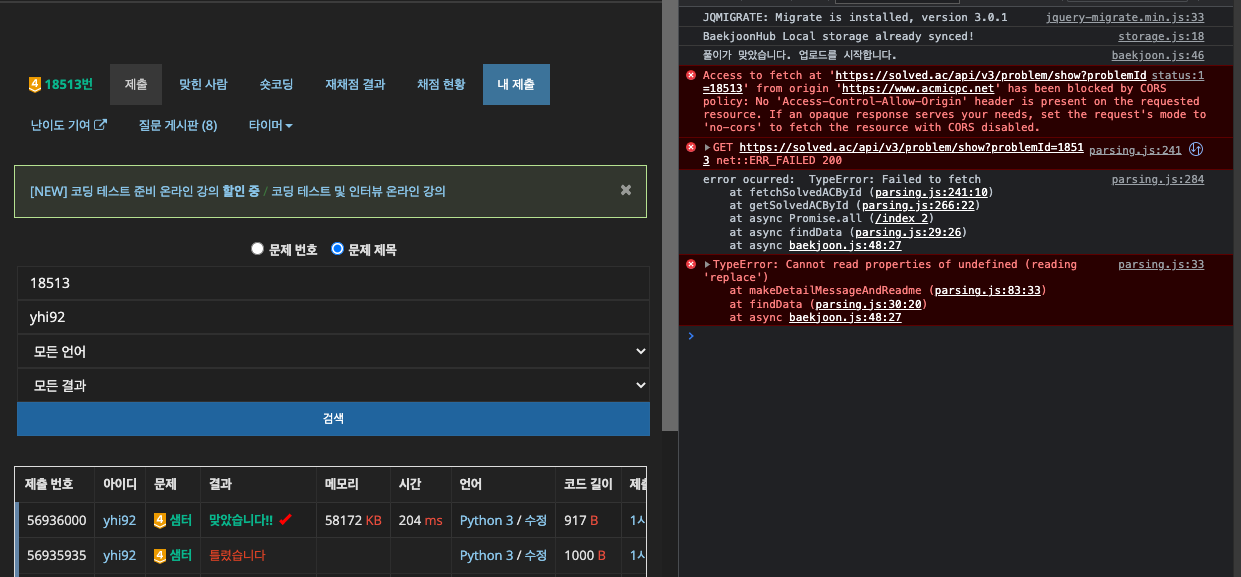Open the status:1 source link
The width and height of the screenshot is (1241, 577).
click(x=1178, y=75)
